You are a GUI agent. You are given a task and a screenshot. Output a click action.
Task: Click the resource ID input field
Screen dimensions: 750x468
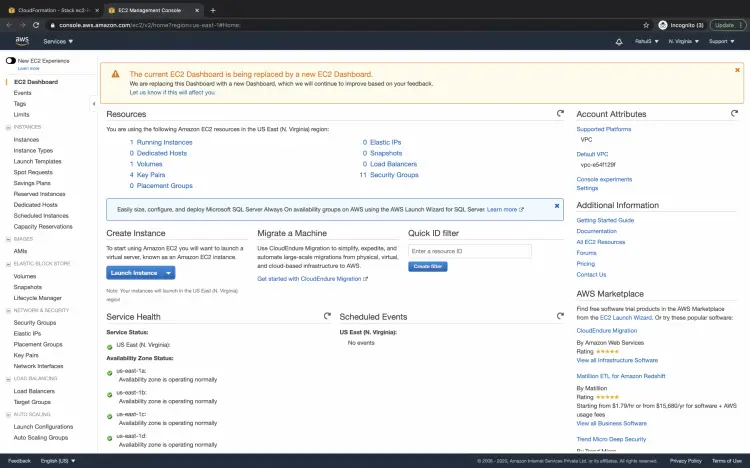click(469, 251)
